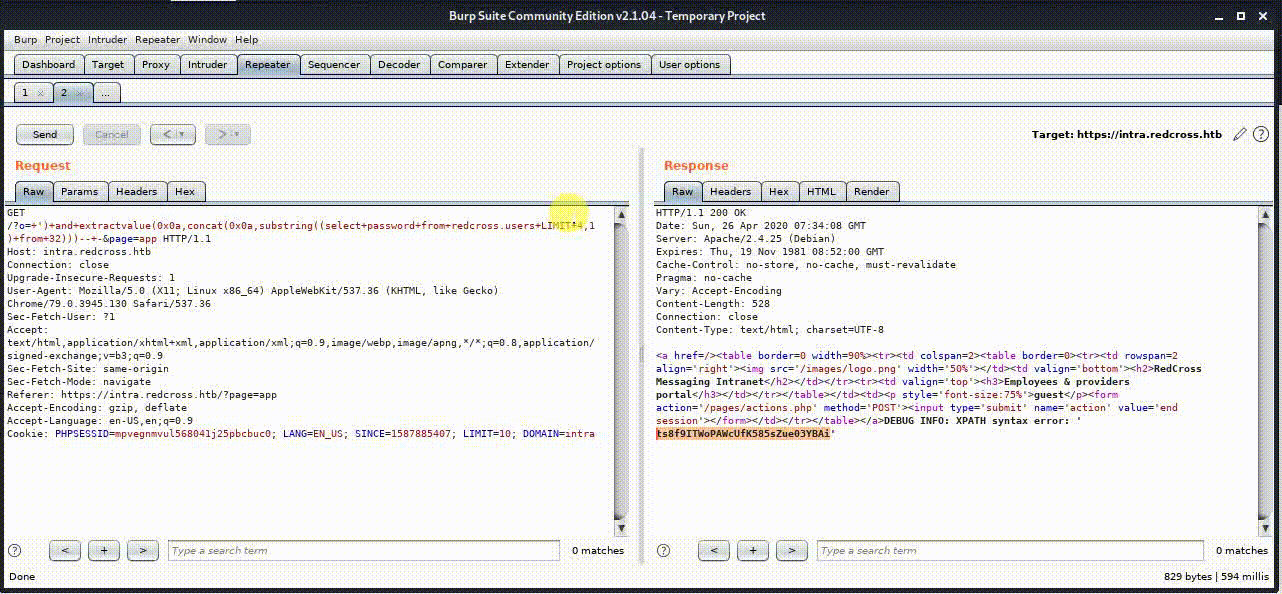The image size is (1282, 594).
Task: Go back to previous request in history
Action: tap(167, 134)
